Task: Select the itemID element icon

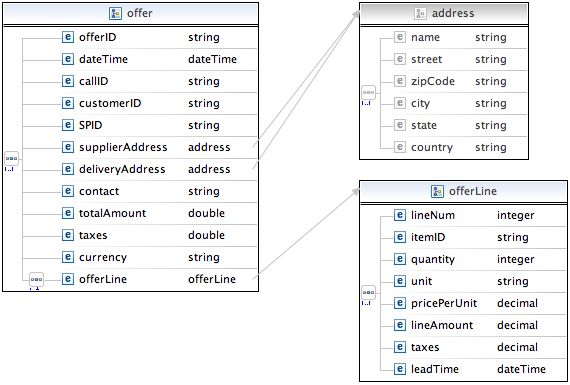Action: [x=400, y=237]
